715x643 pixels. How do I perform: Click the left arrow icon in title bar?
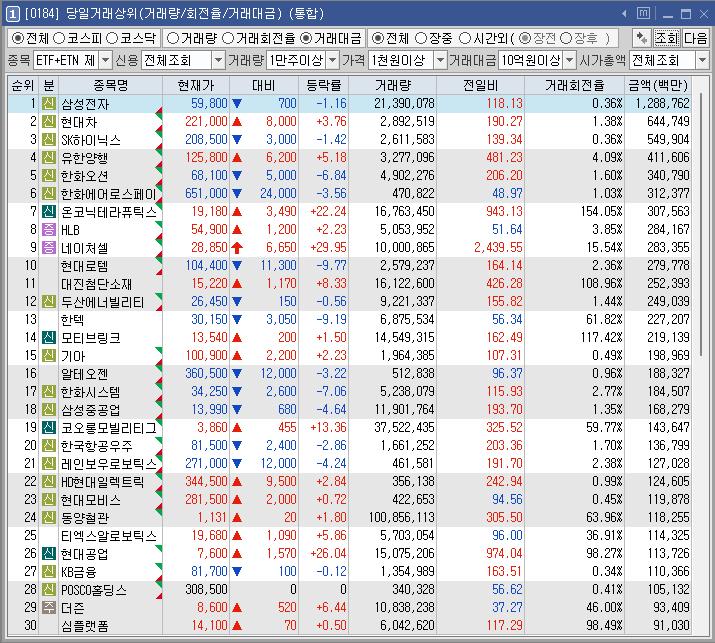624,14
